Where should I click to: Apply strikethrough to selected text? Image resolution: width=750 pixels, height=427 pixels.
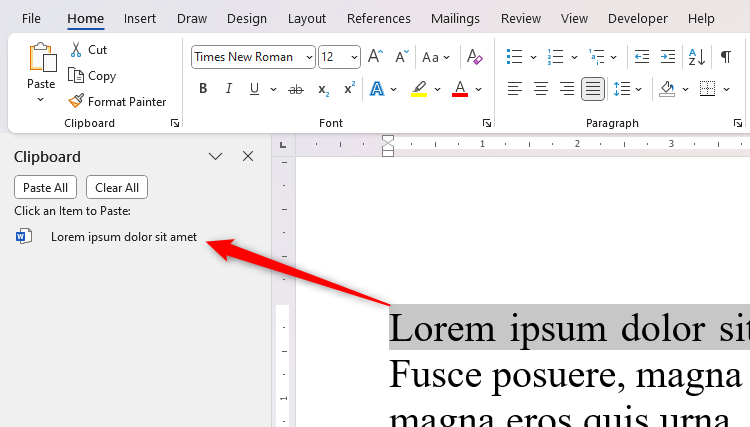tap(296, 89)
